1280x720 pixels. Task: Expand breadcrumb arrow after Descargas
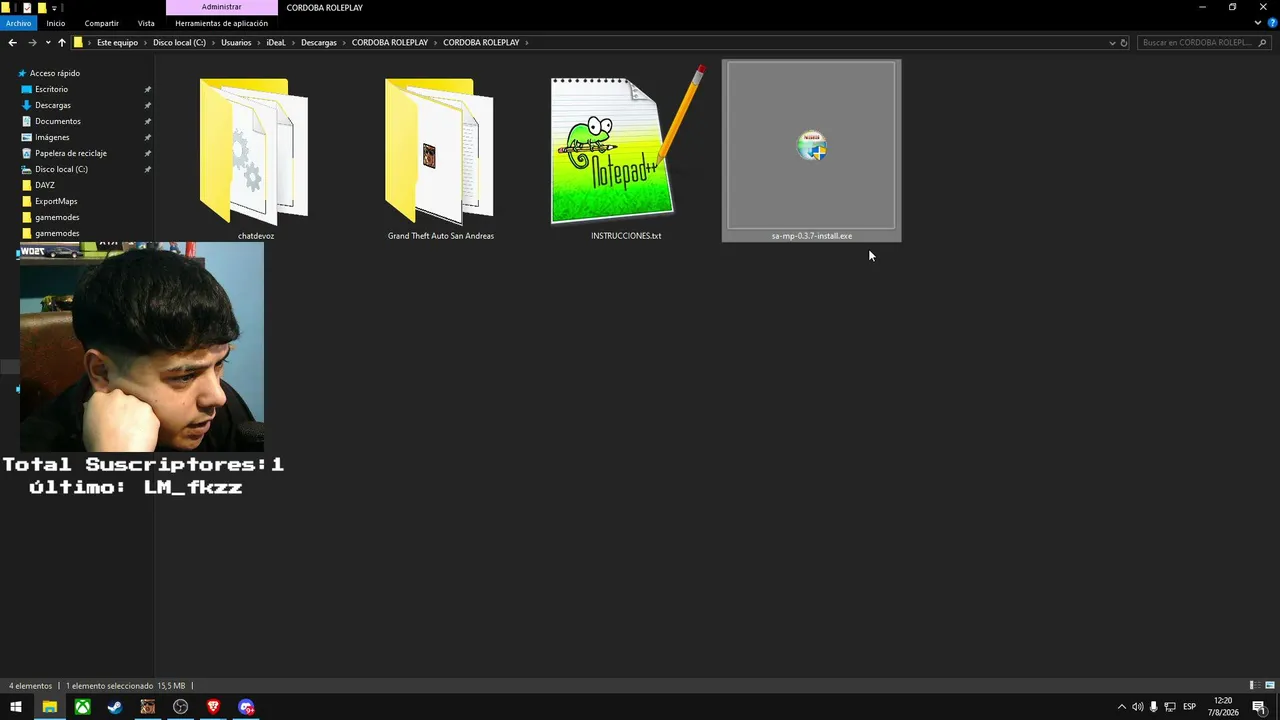pos(345,43)
